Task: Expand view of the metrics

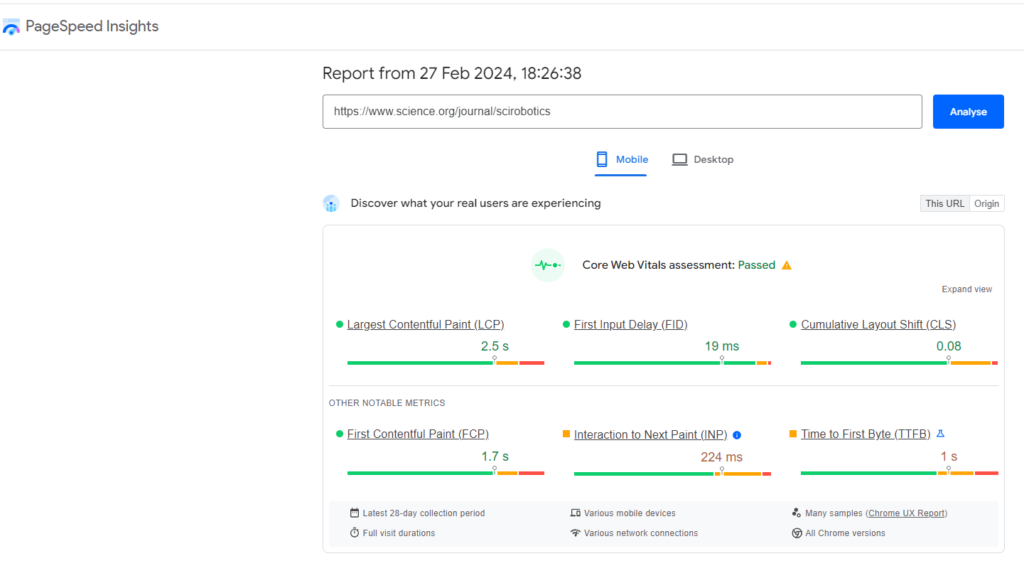Action: tap(967, 289)
